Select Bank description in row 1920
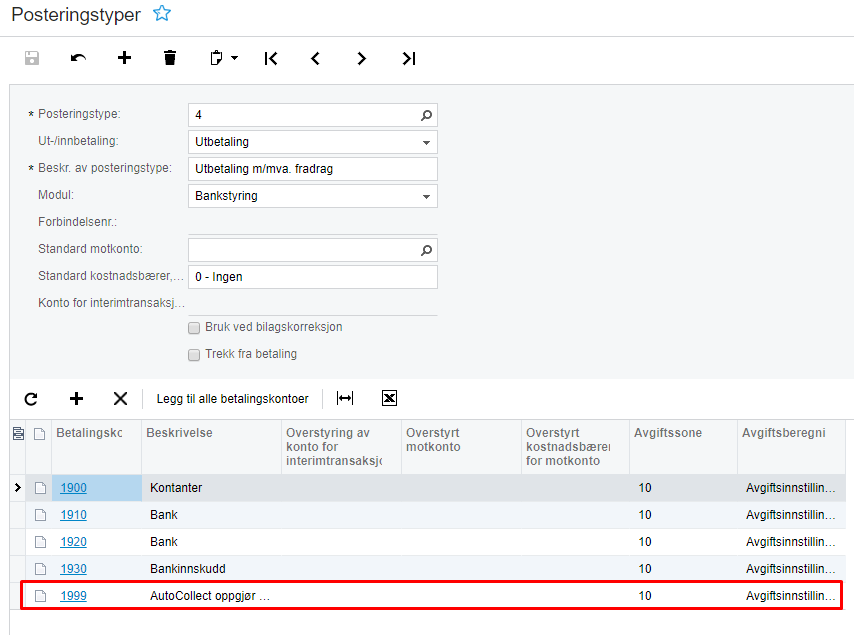 pyautogui.click(x=211, y=542)
